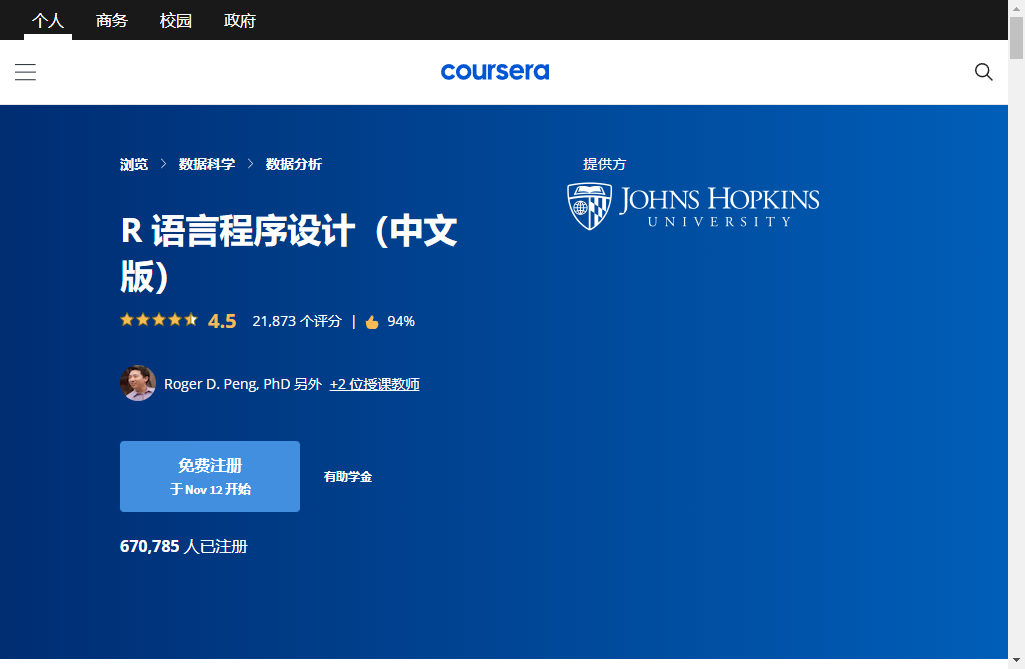Open the 数据科学 breadcrumb link
This screenshot has height=669, width=1025.
click(x=207, y=164)
